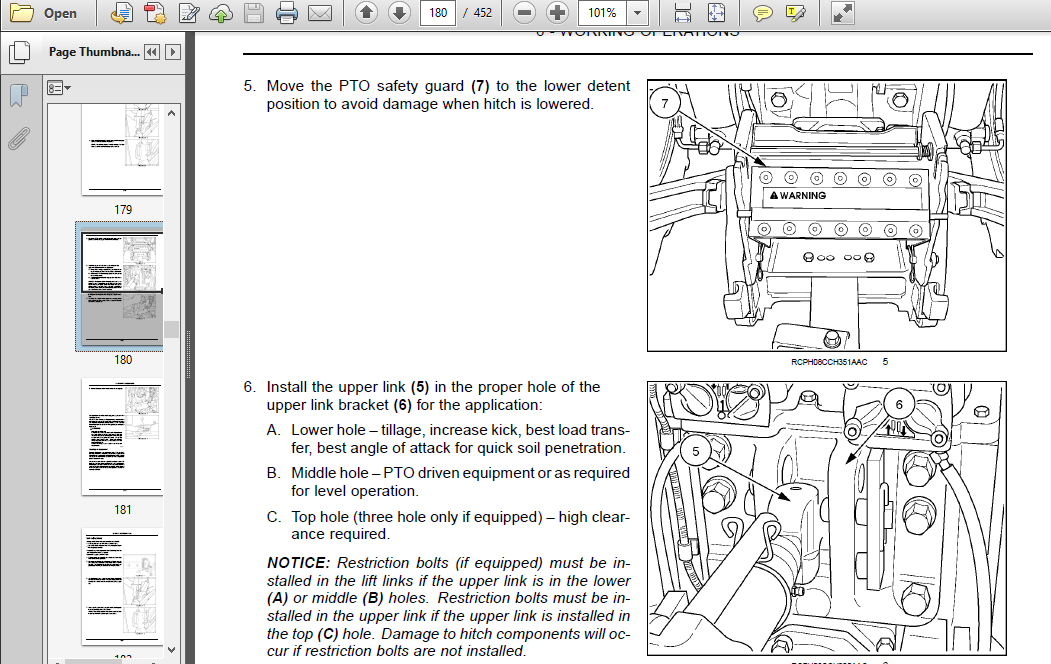Click the create PDF from file icon
The height and width of the screenshot is (664, 1051).
(x=121, y=13)
